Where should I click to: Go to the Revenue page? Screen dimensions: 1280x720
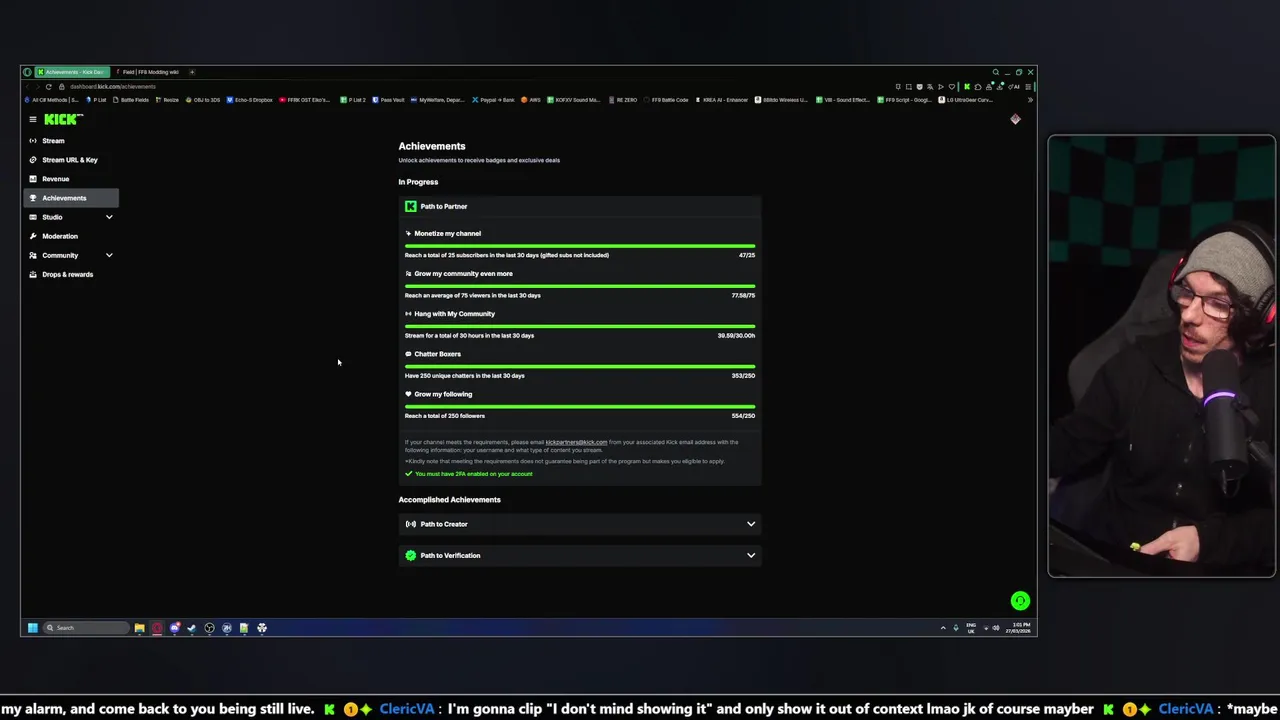coord(70,179)
